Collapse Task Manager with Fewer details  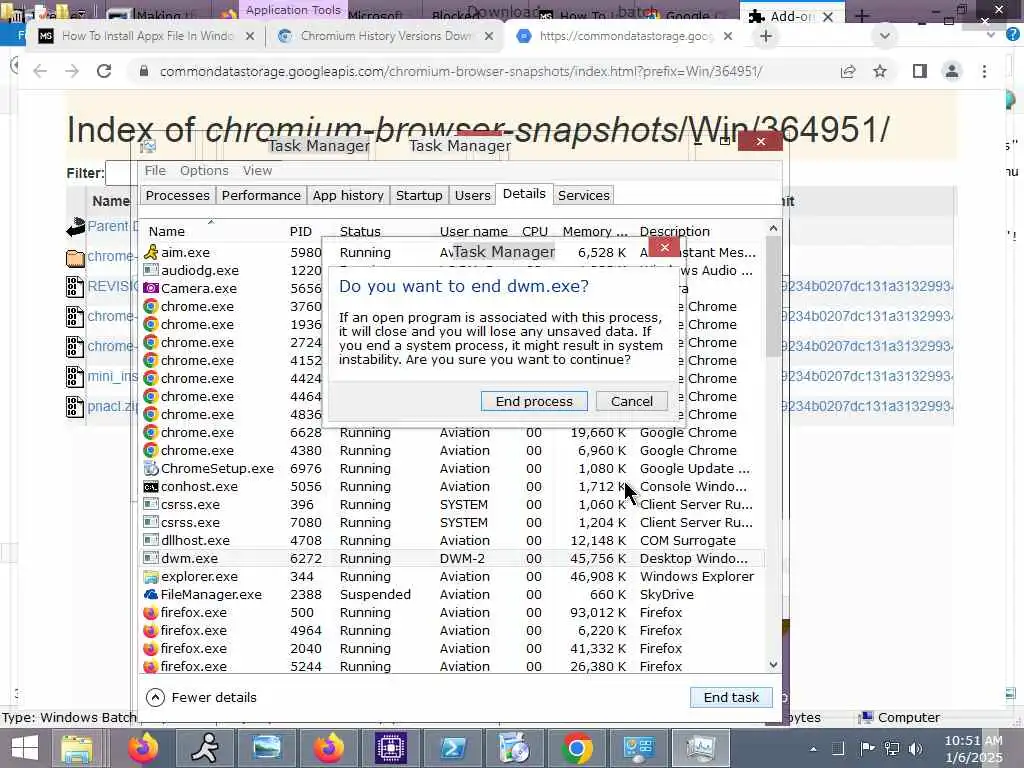coord(202,697)
